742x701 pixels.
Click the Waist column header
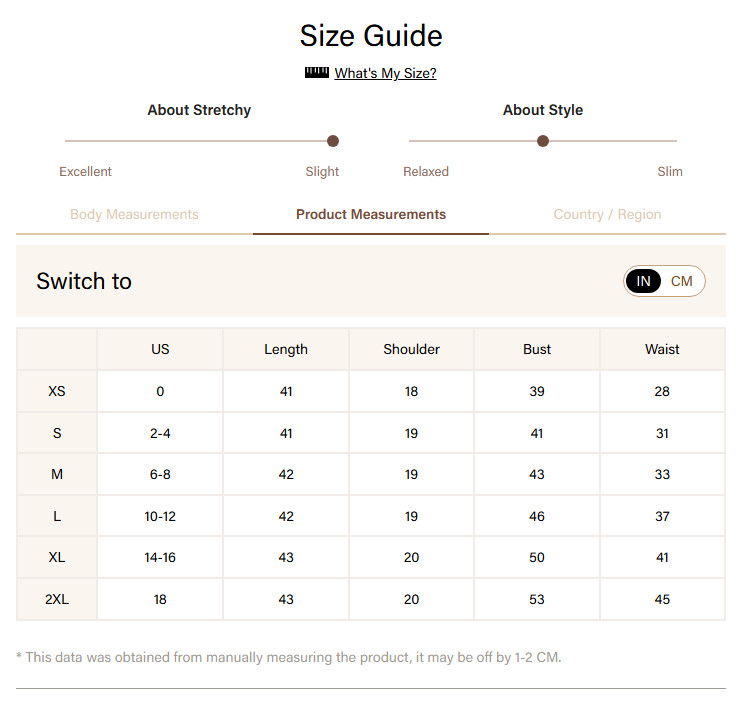(x=662, y=349)
